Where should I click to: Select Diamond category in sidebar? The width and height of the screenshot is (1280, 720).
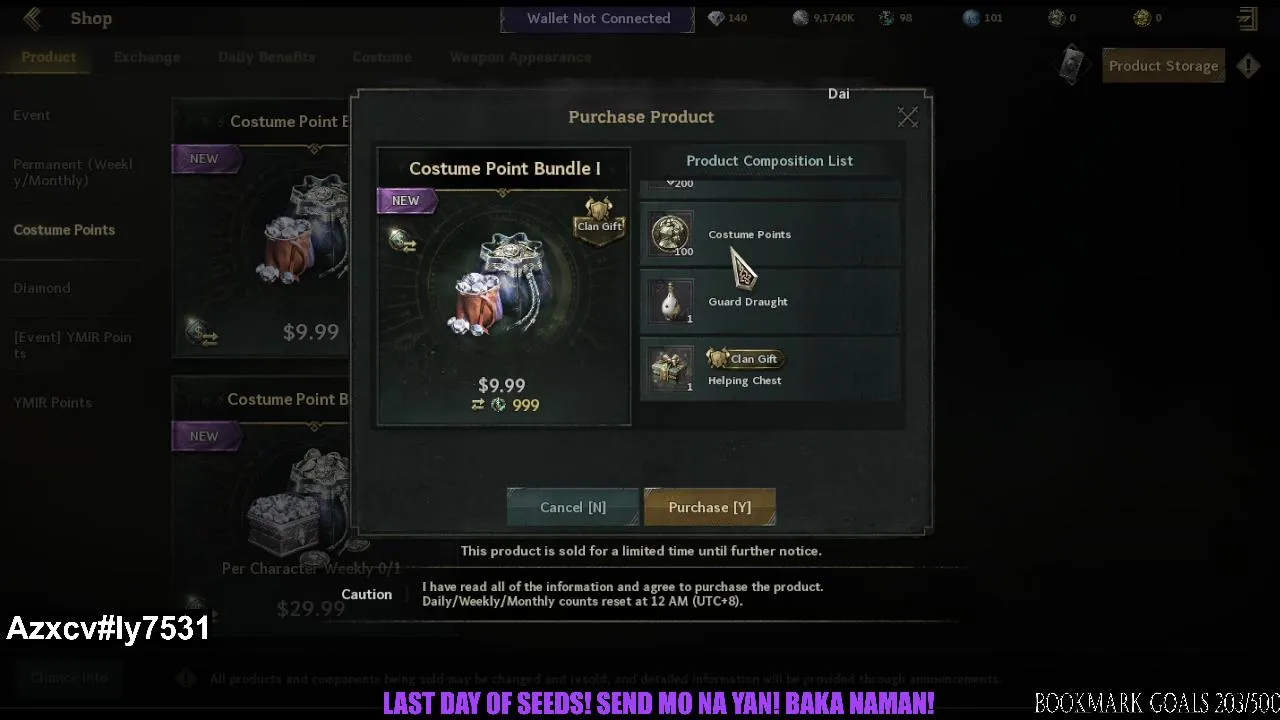click(x=42, y=288)
